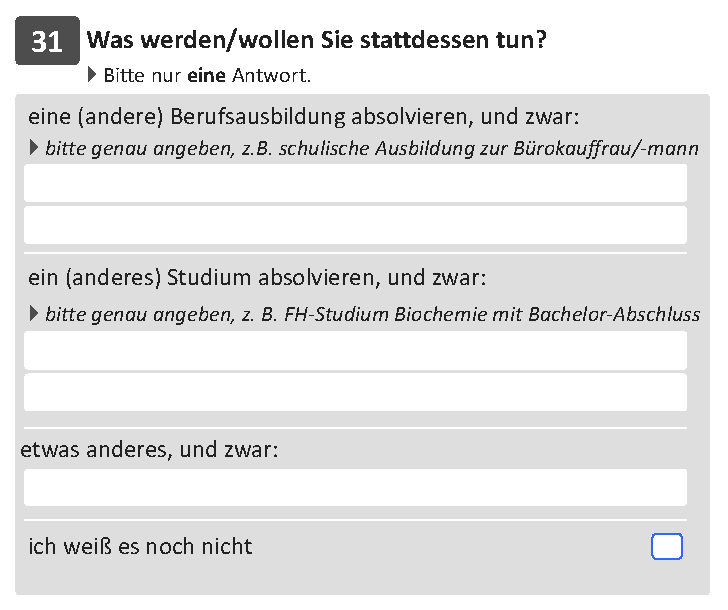728x610 pixels.
Task: Focus the "etwas anderes, und zwar" text field
Action: (x=355, y=487)
